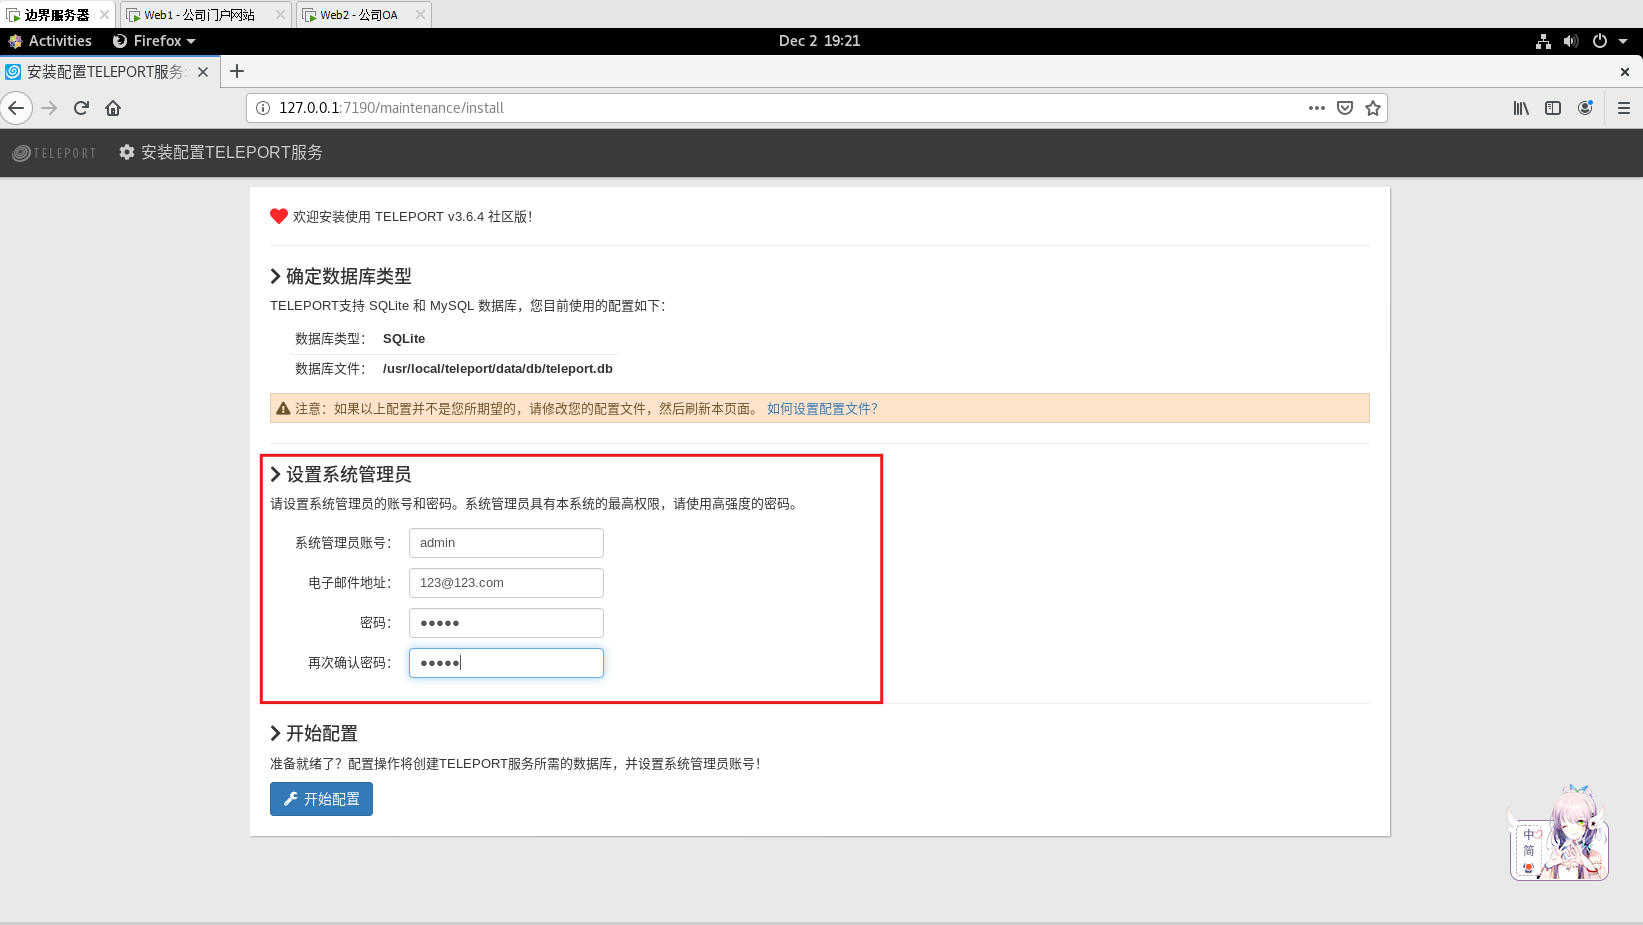Focus the 电子邮件地址 field
Viewport: 1643px width, 925px height.
[506, 583]
